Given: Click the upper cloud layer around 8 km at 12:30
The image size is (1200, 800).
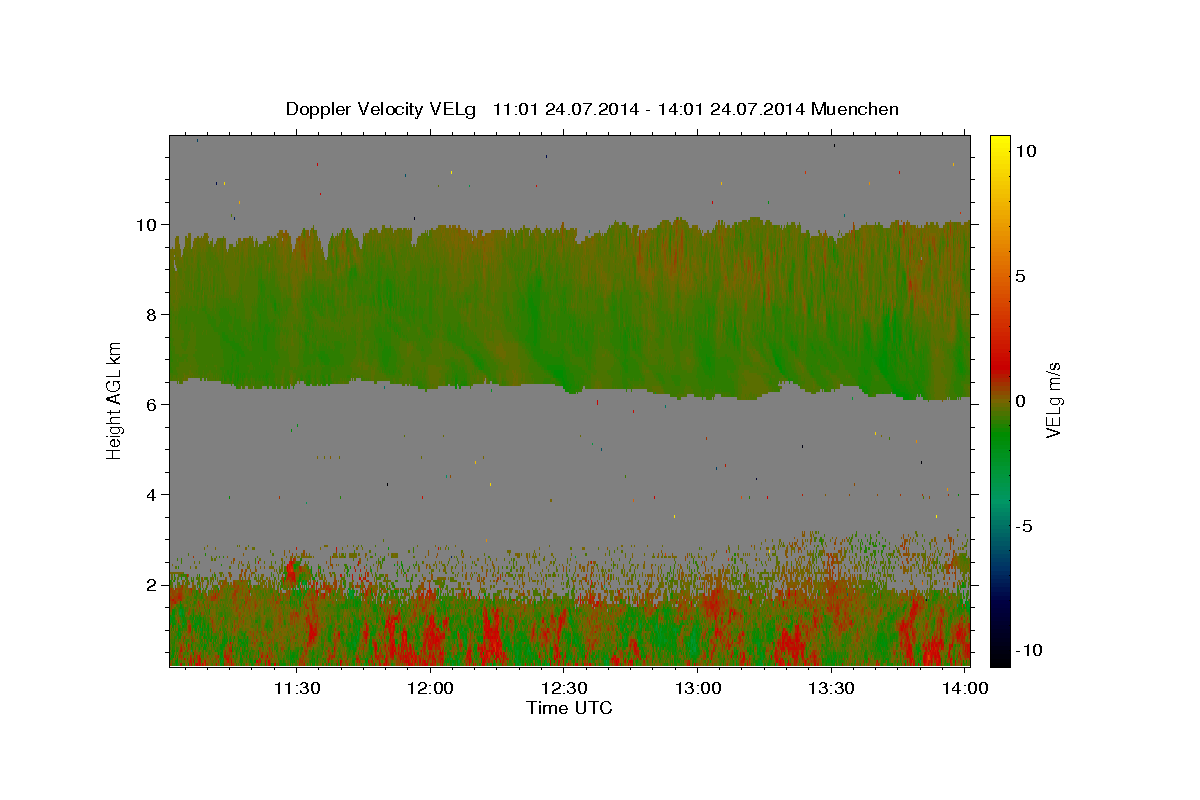Looking at the screenshot, I should (x=564, y=314).
